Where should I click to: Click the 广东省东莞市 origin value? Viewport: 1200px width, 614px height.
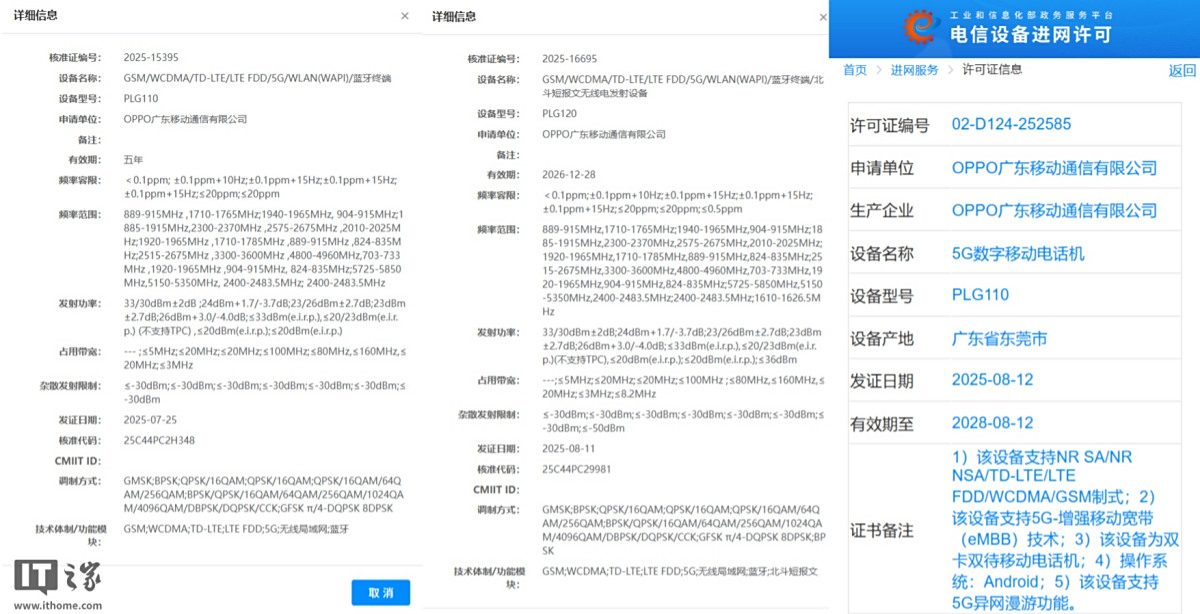pos(999,338)
